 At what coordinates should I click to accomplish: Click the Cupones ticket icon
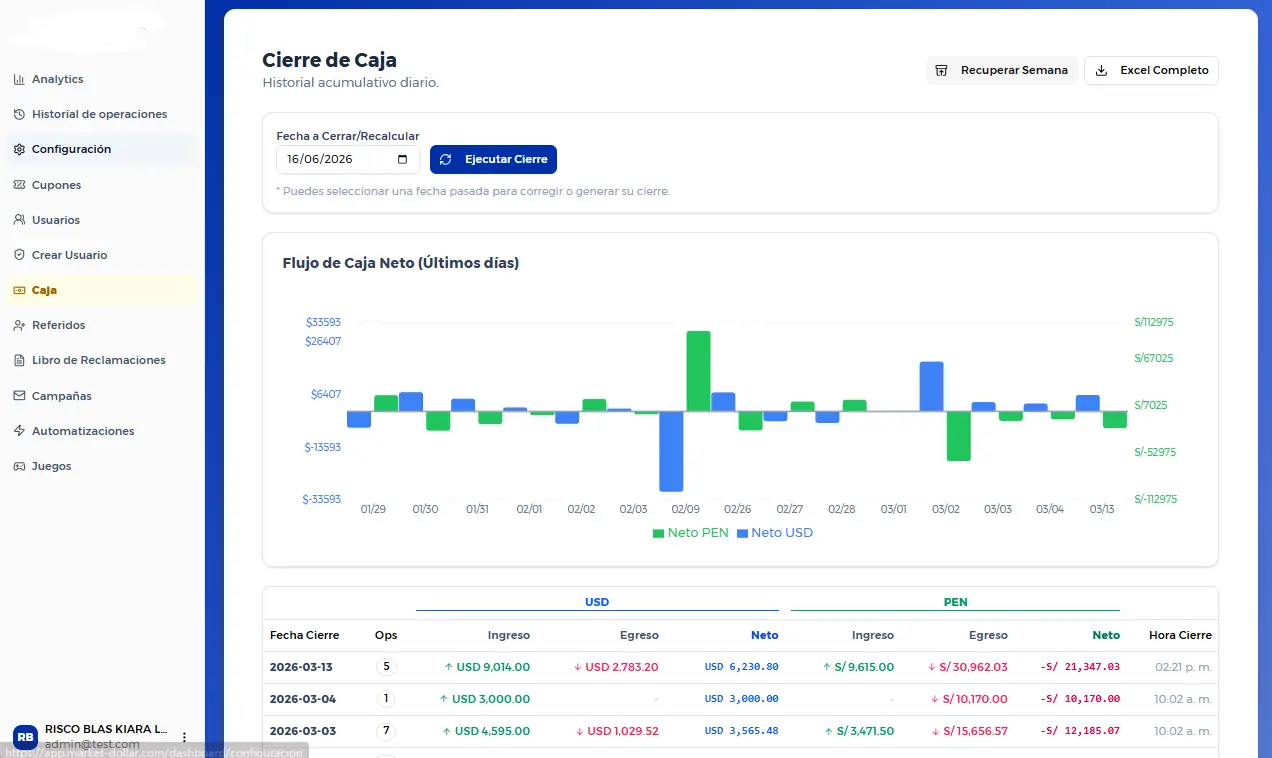19,185
